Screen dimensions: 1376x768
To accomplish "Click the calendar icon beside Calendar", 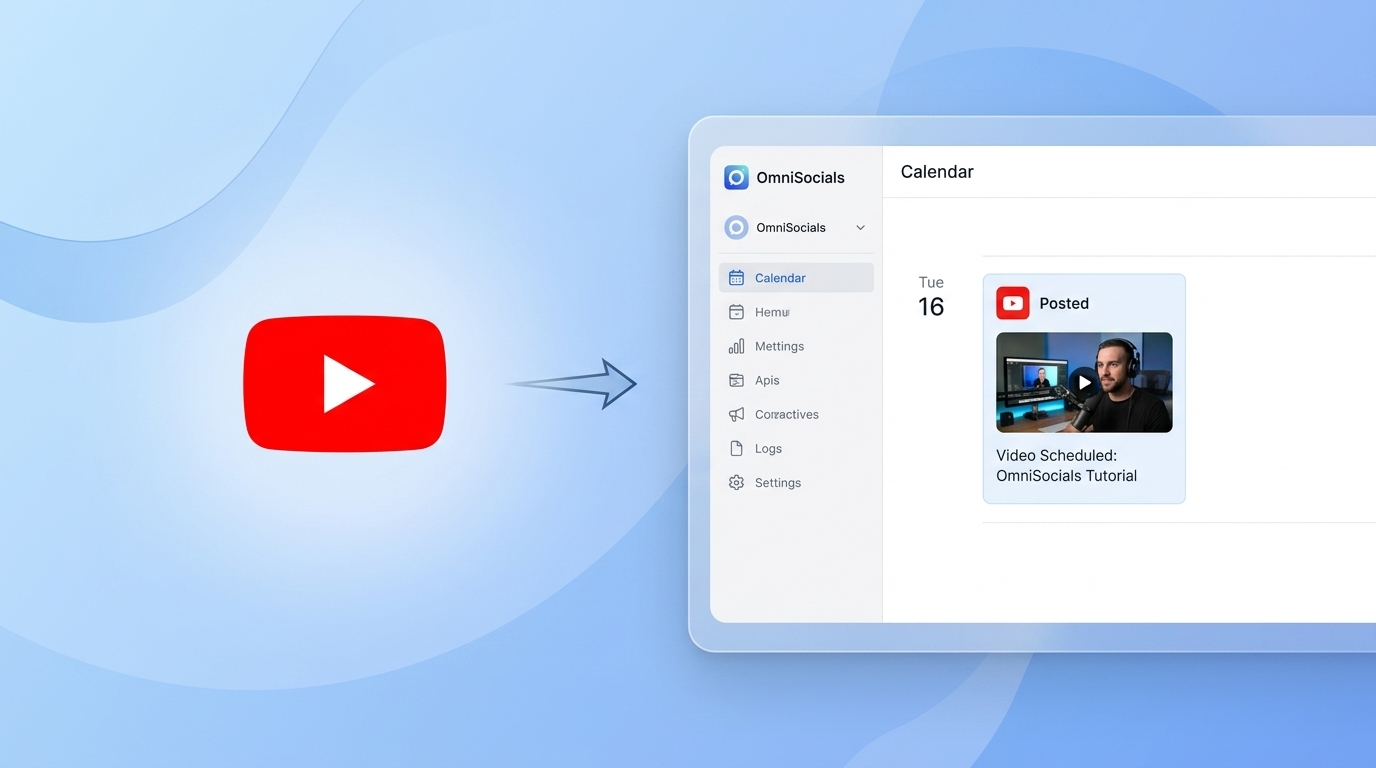I will point(736,278).
